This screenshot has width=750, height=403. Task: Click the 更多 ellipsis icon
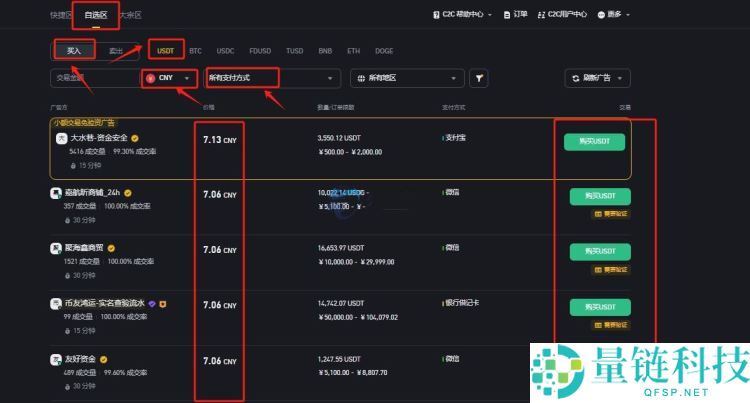pyautogui.click(x=601, y=15)
